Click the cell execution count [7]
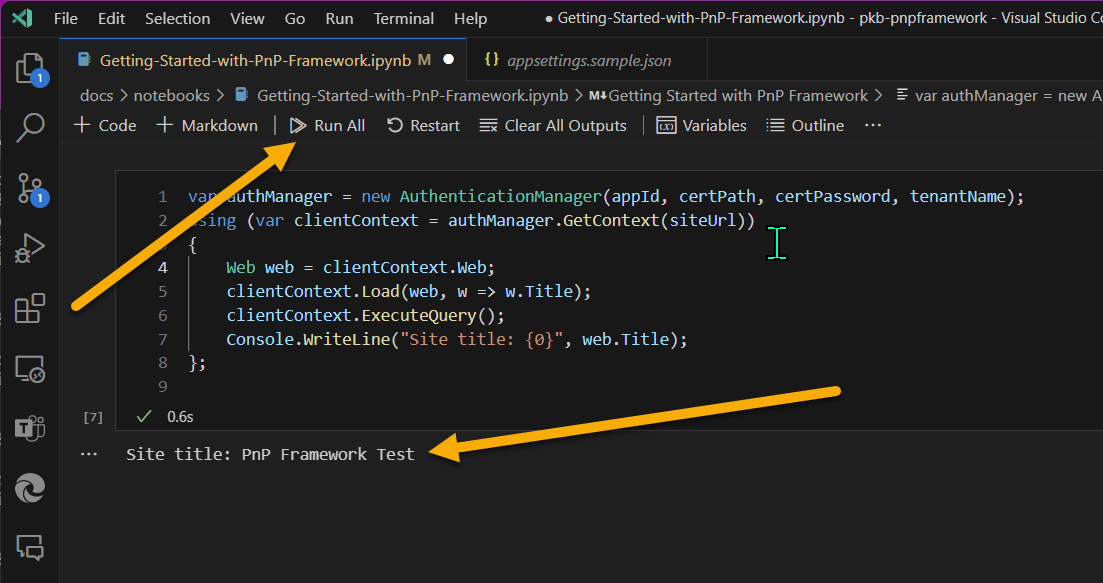Image resolution: width=1103 pixels, height=583 pixels. click(x=92, y=416)
